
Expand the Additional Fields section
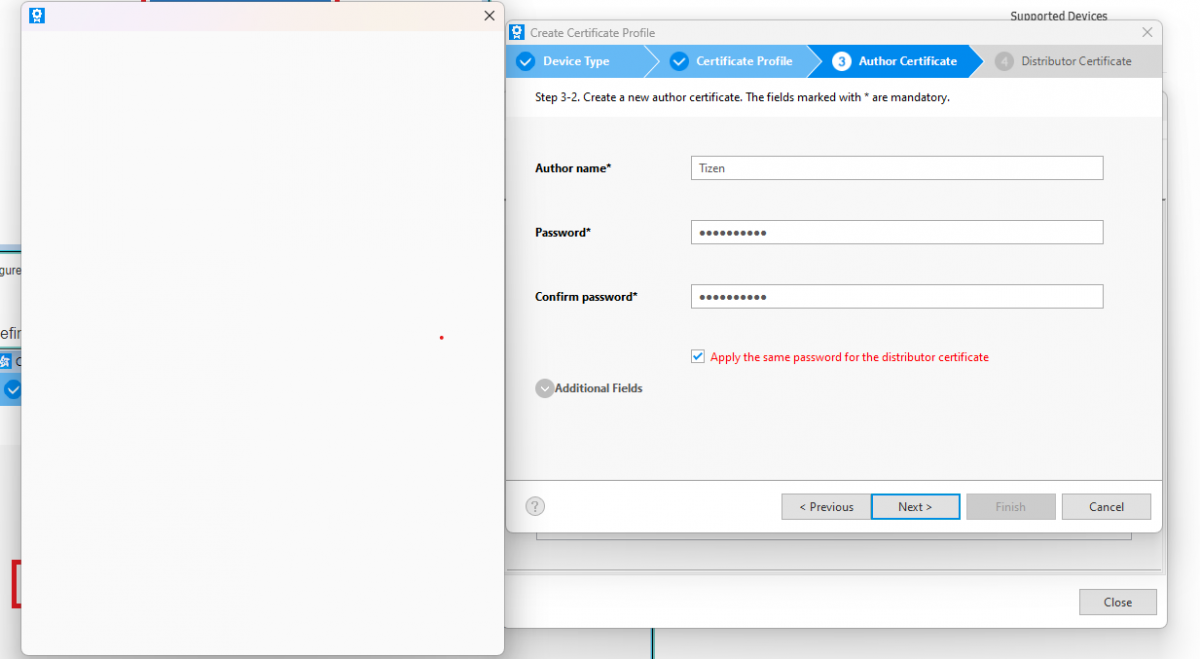545,388
